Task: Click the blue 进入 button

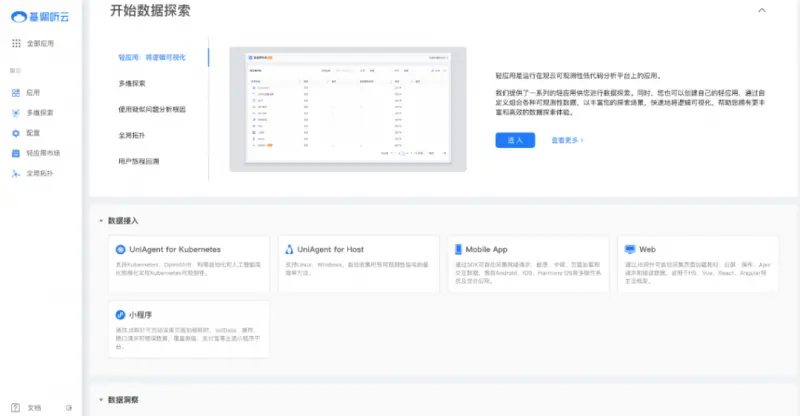Action: click(515, 140)
